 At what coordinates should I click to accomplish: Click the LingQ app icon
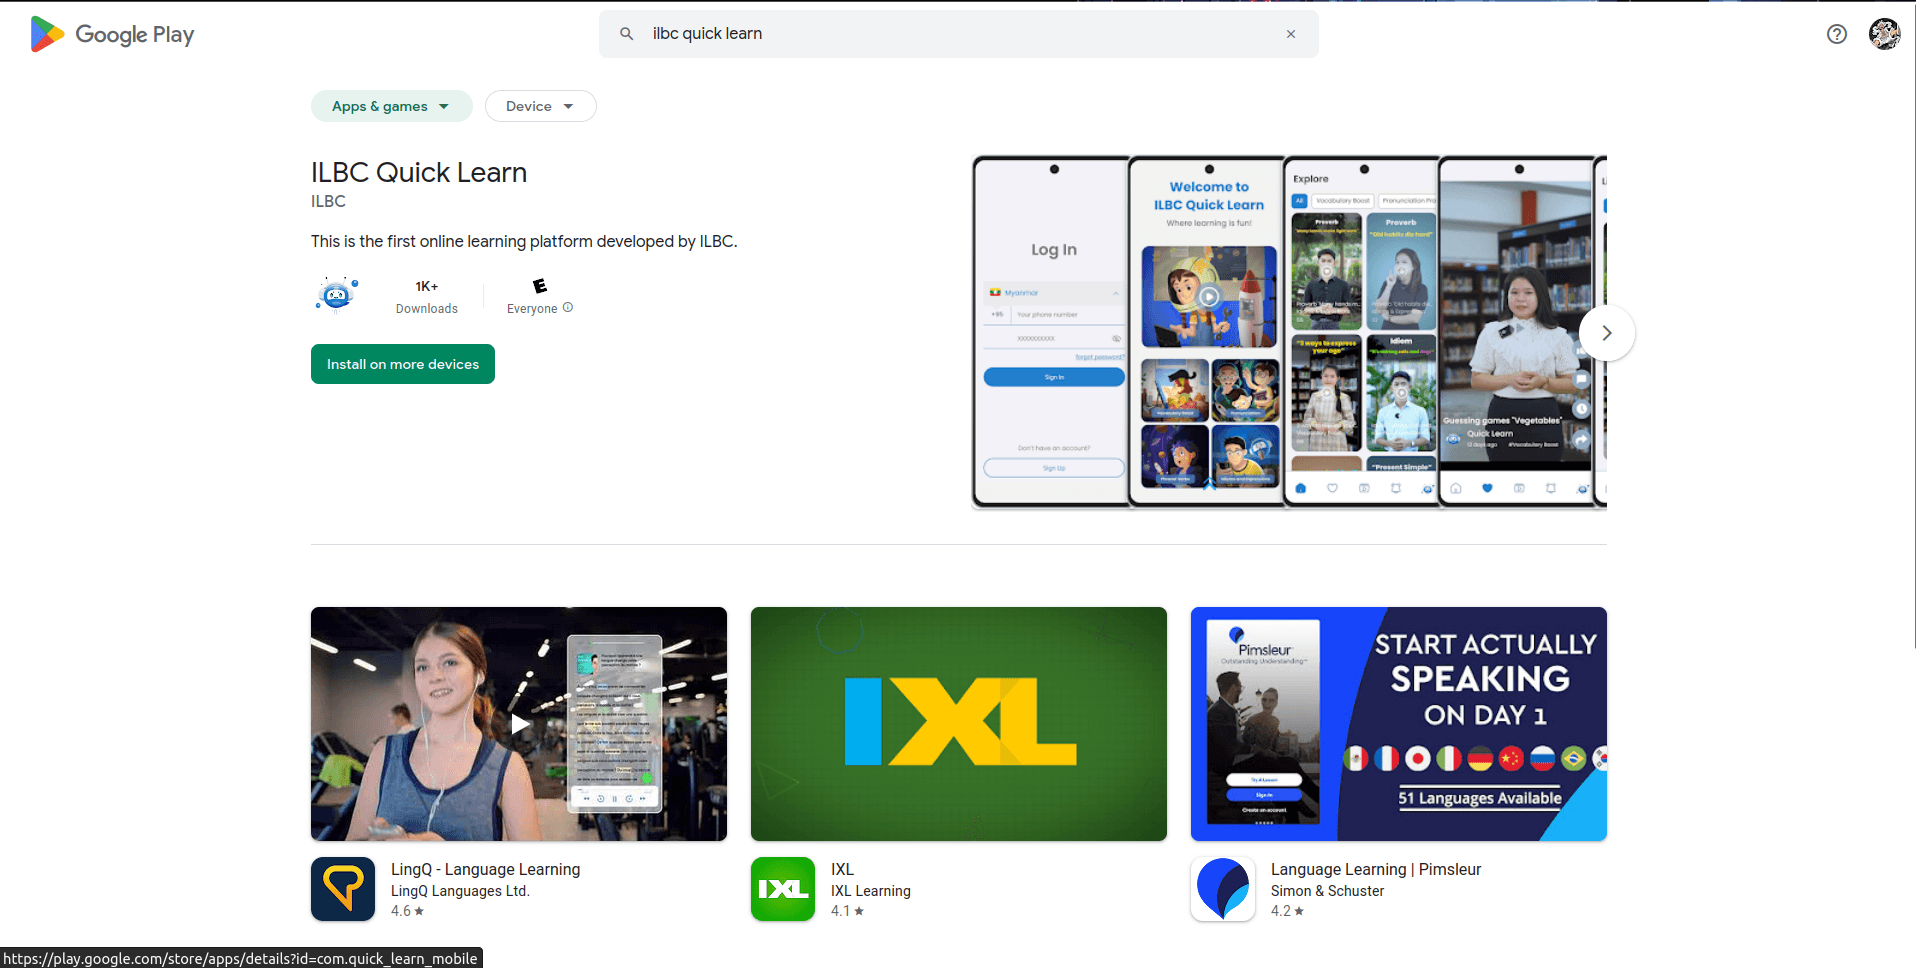[x=343, y=889]
